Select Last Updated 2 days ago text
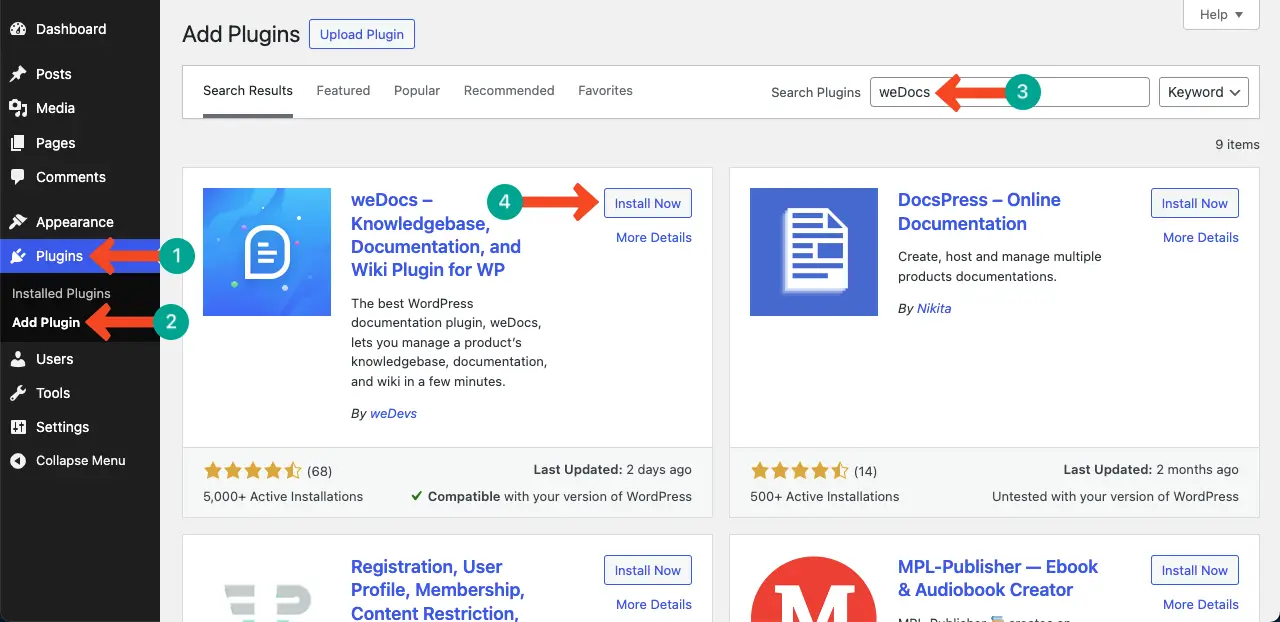Viewport: 1280px width, 622px height. click(612, 470)
